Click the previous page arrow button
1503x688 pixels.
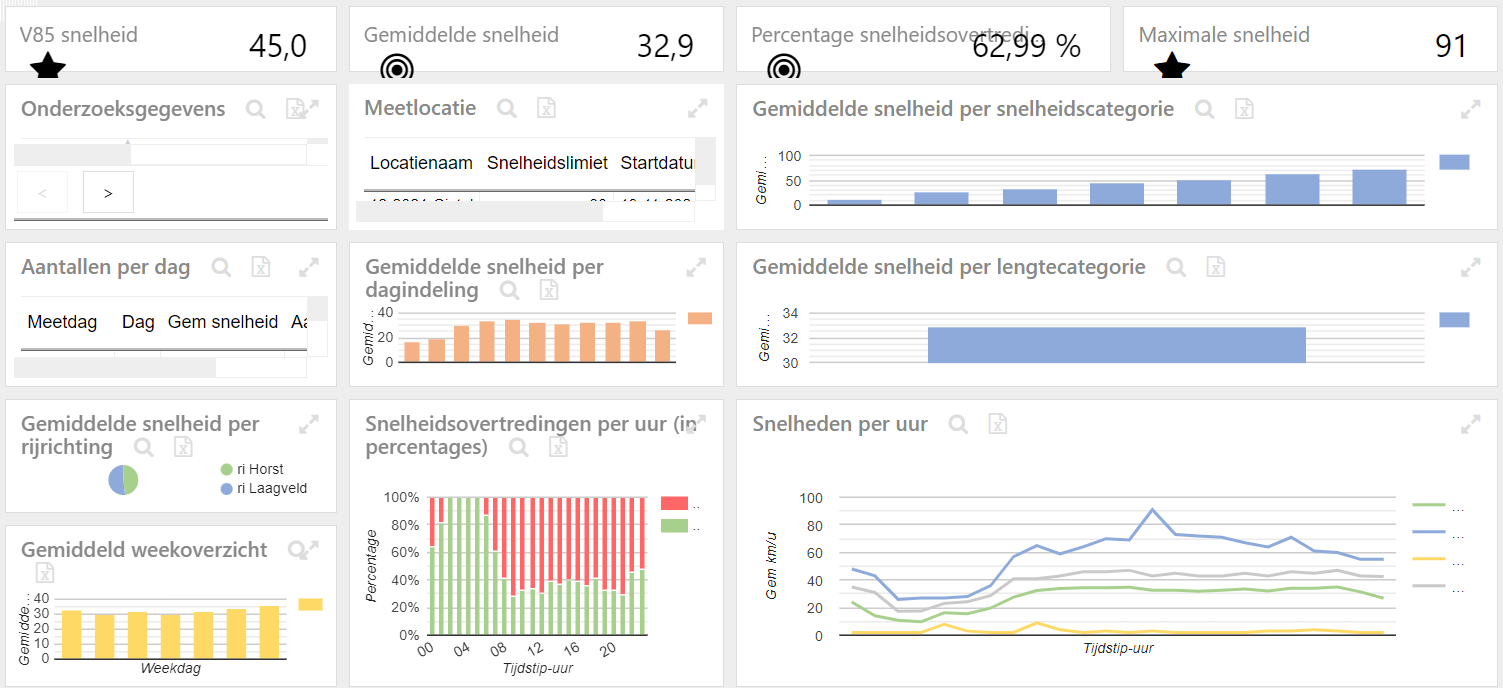pos(42,192)
